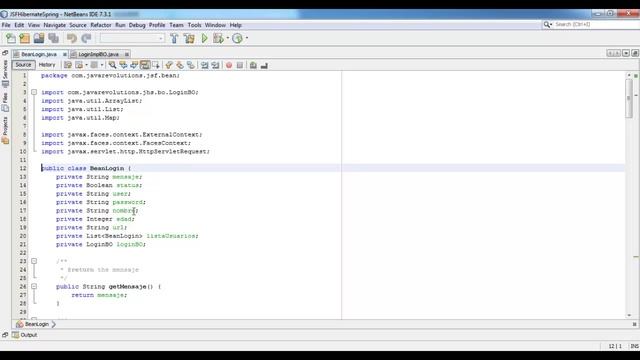Switch to the LoginImpBO.java tab
The width and height of the screenshot is (640, 360).
click(98, 54)
